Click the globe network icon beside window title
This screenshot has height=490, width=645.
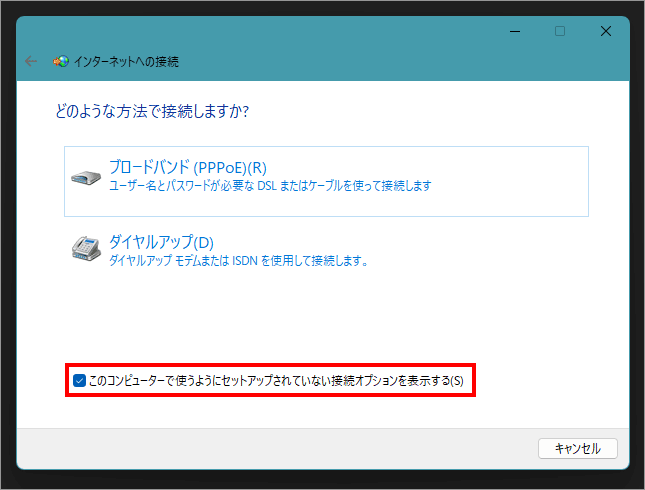coord(61,61)
